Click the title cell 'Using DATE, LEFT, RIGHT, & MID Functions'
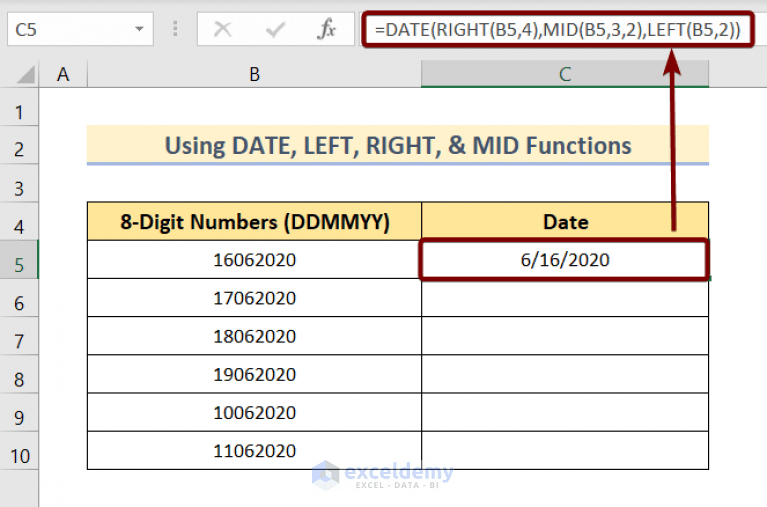The image size is (767, 507). (398, 145)
